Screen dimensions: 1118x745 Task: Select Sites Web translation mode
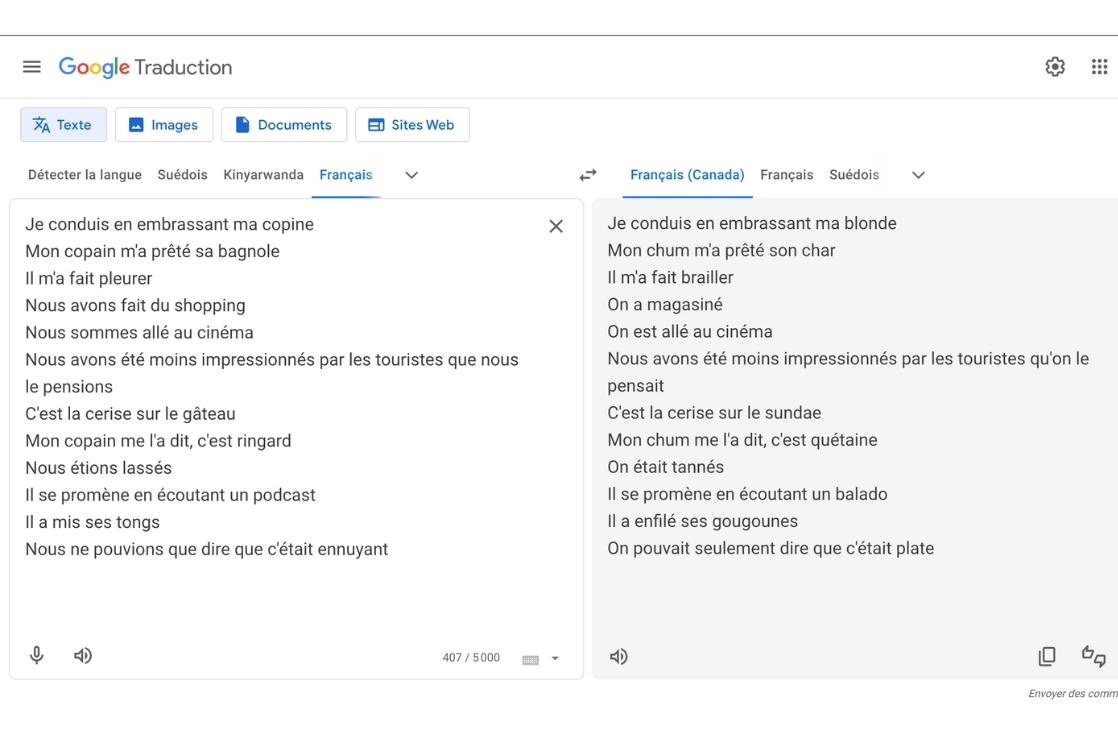coord(412,124)
